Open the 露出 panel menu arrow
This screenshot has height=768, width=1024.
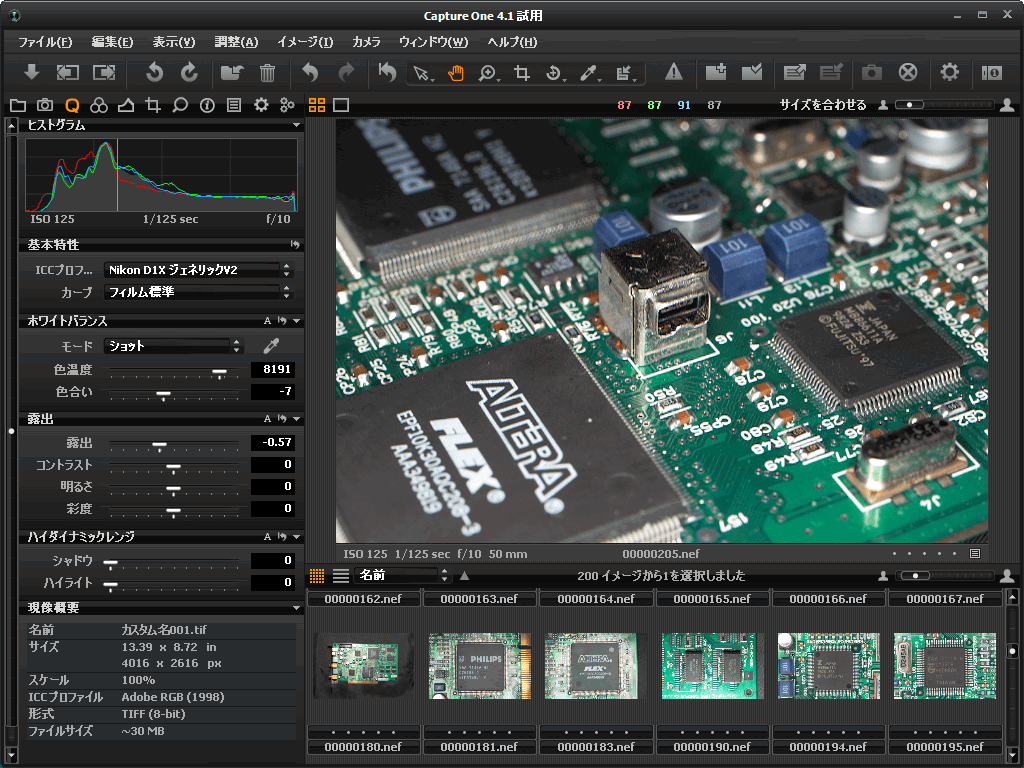pos(296,419)
